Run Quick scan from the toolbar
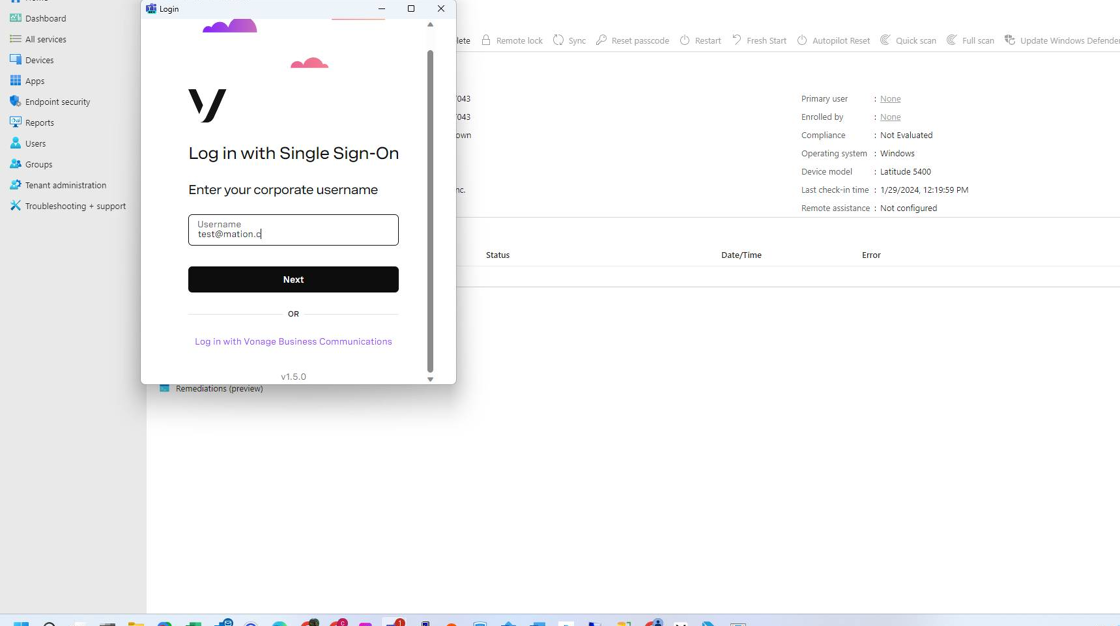 pos(908,41)
